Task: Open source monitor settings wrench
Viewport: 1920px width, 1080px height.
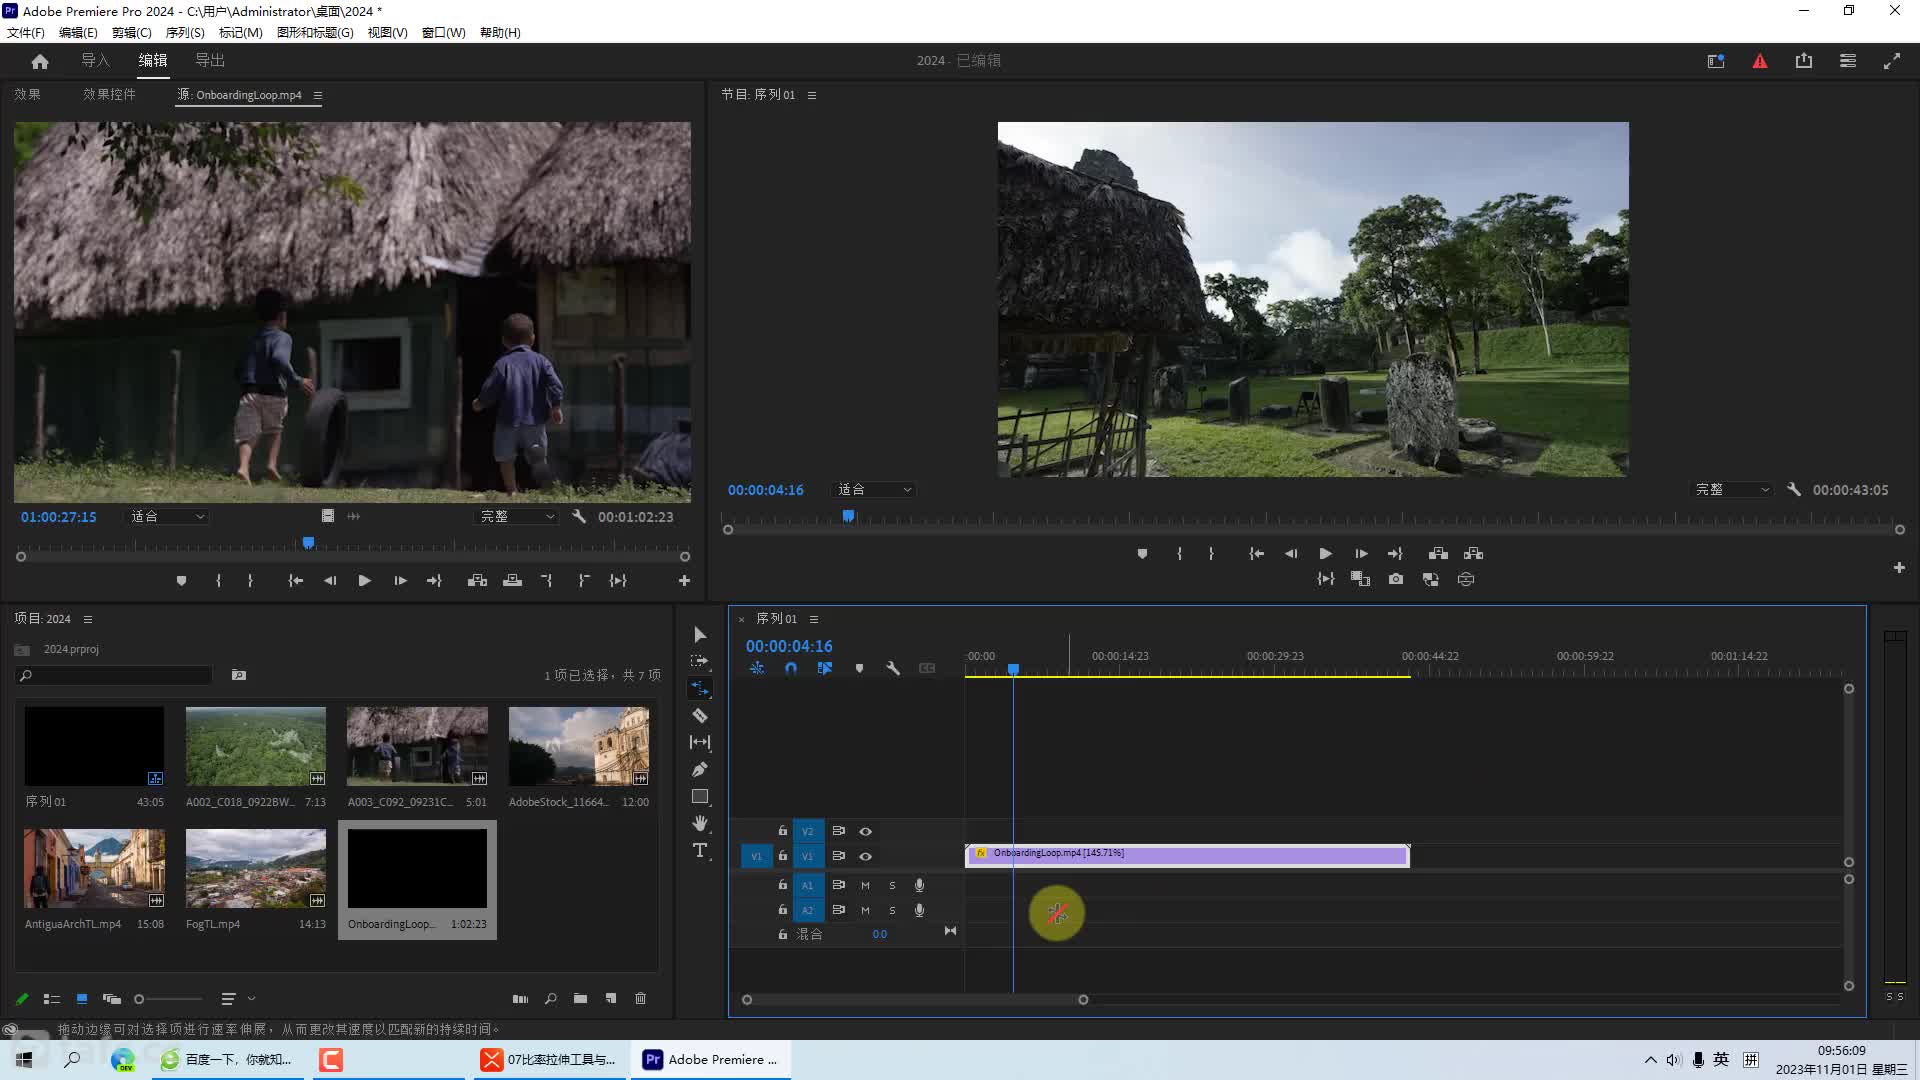Action: (x=579, y=517)
